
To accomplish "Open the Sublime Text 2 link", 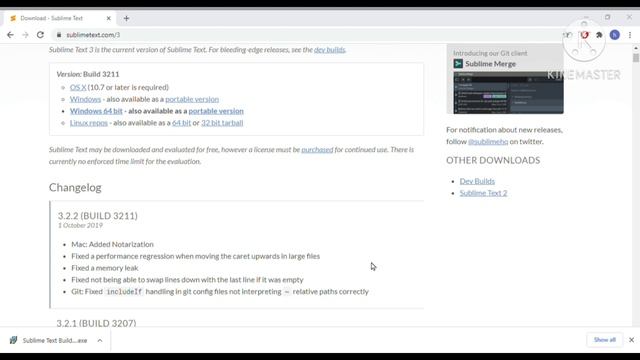I will tap(483, 193).
